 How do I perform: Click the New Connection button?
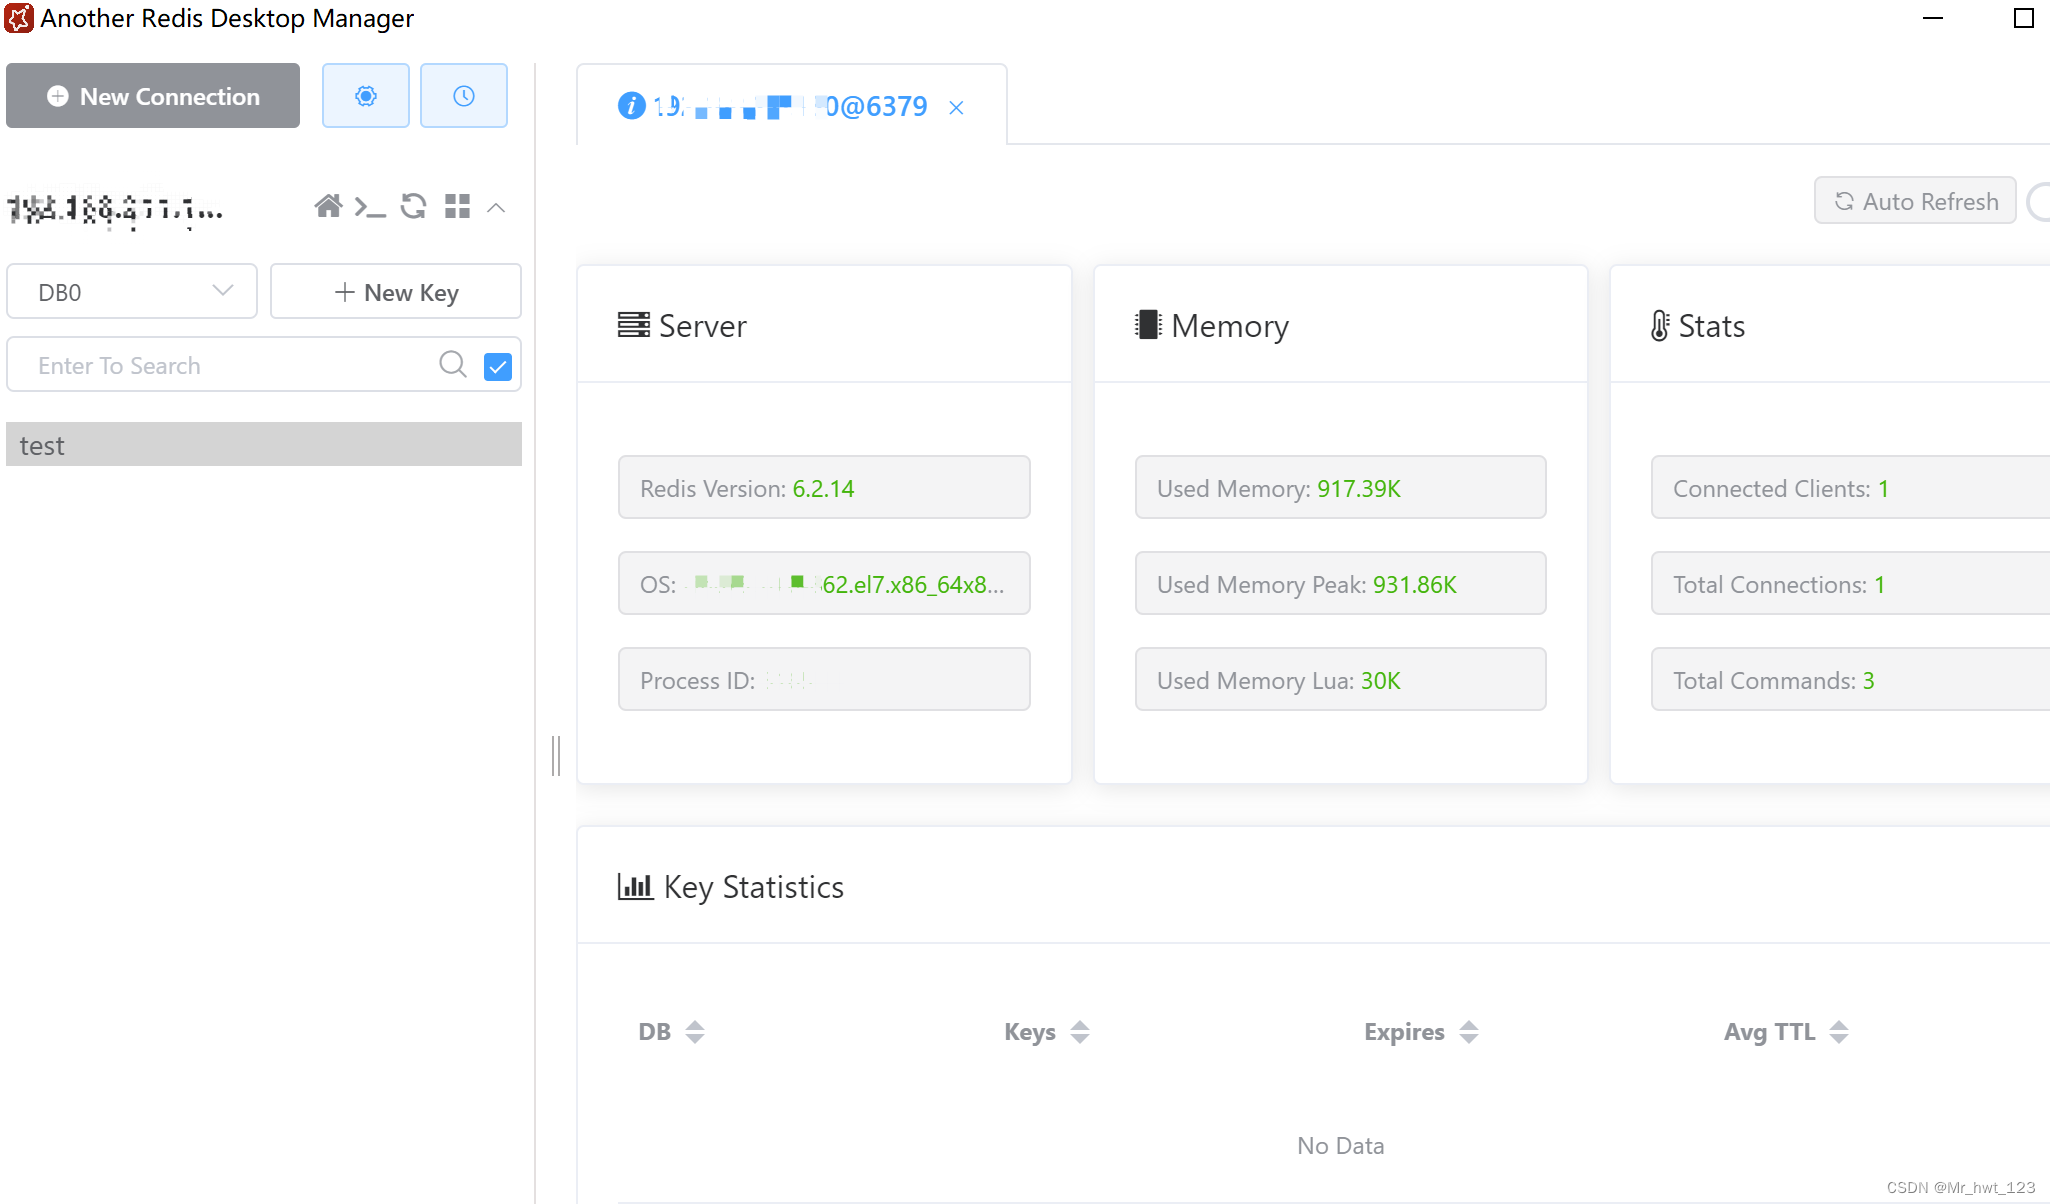point(153,96)
